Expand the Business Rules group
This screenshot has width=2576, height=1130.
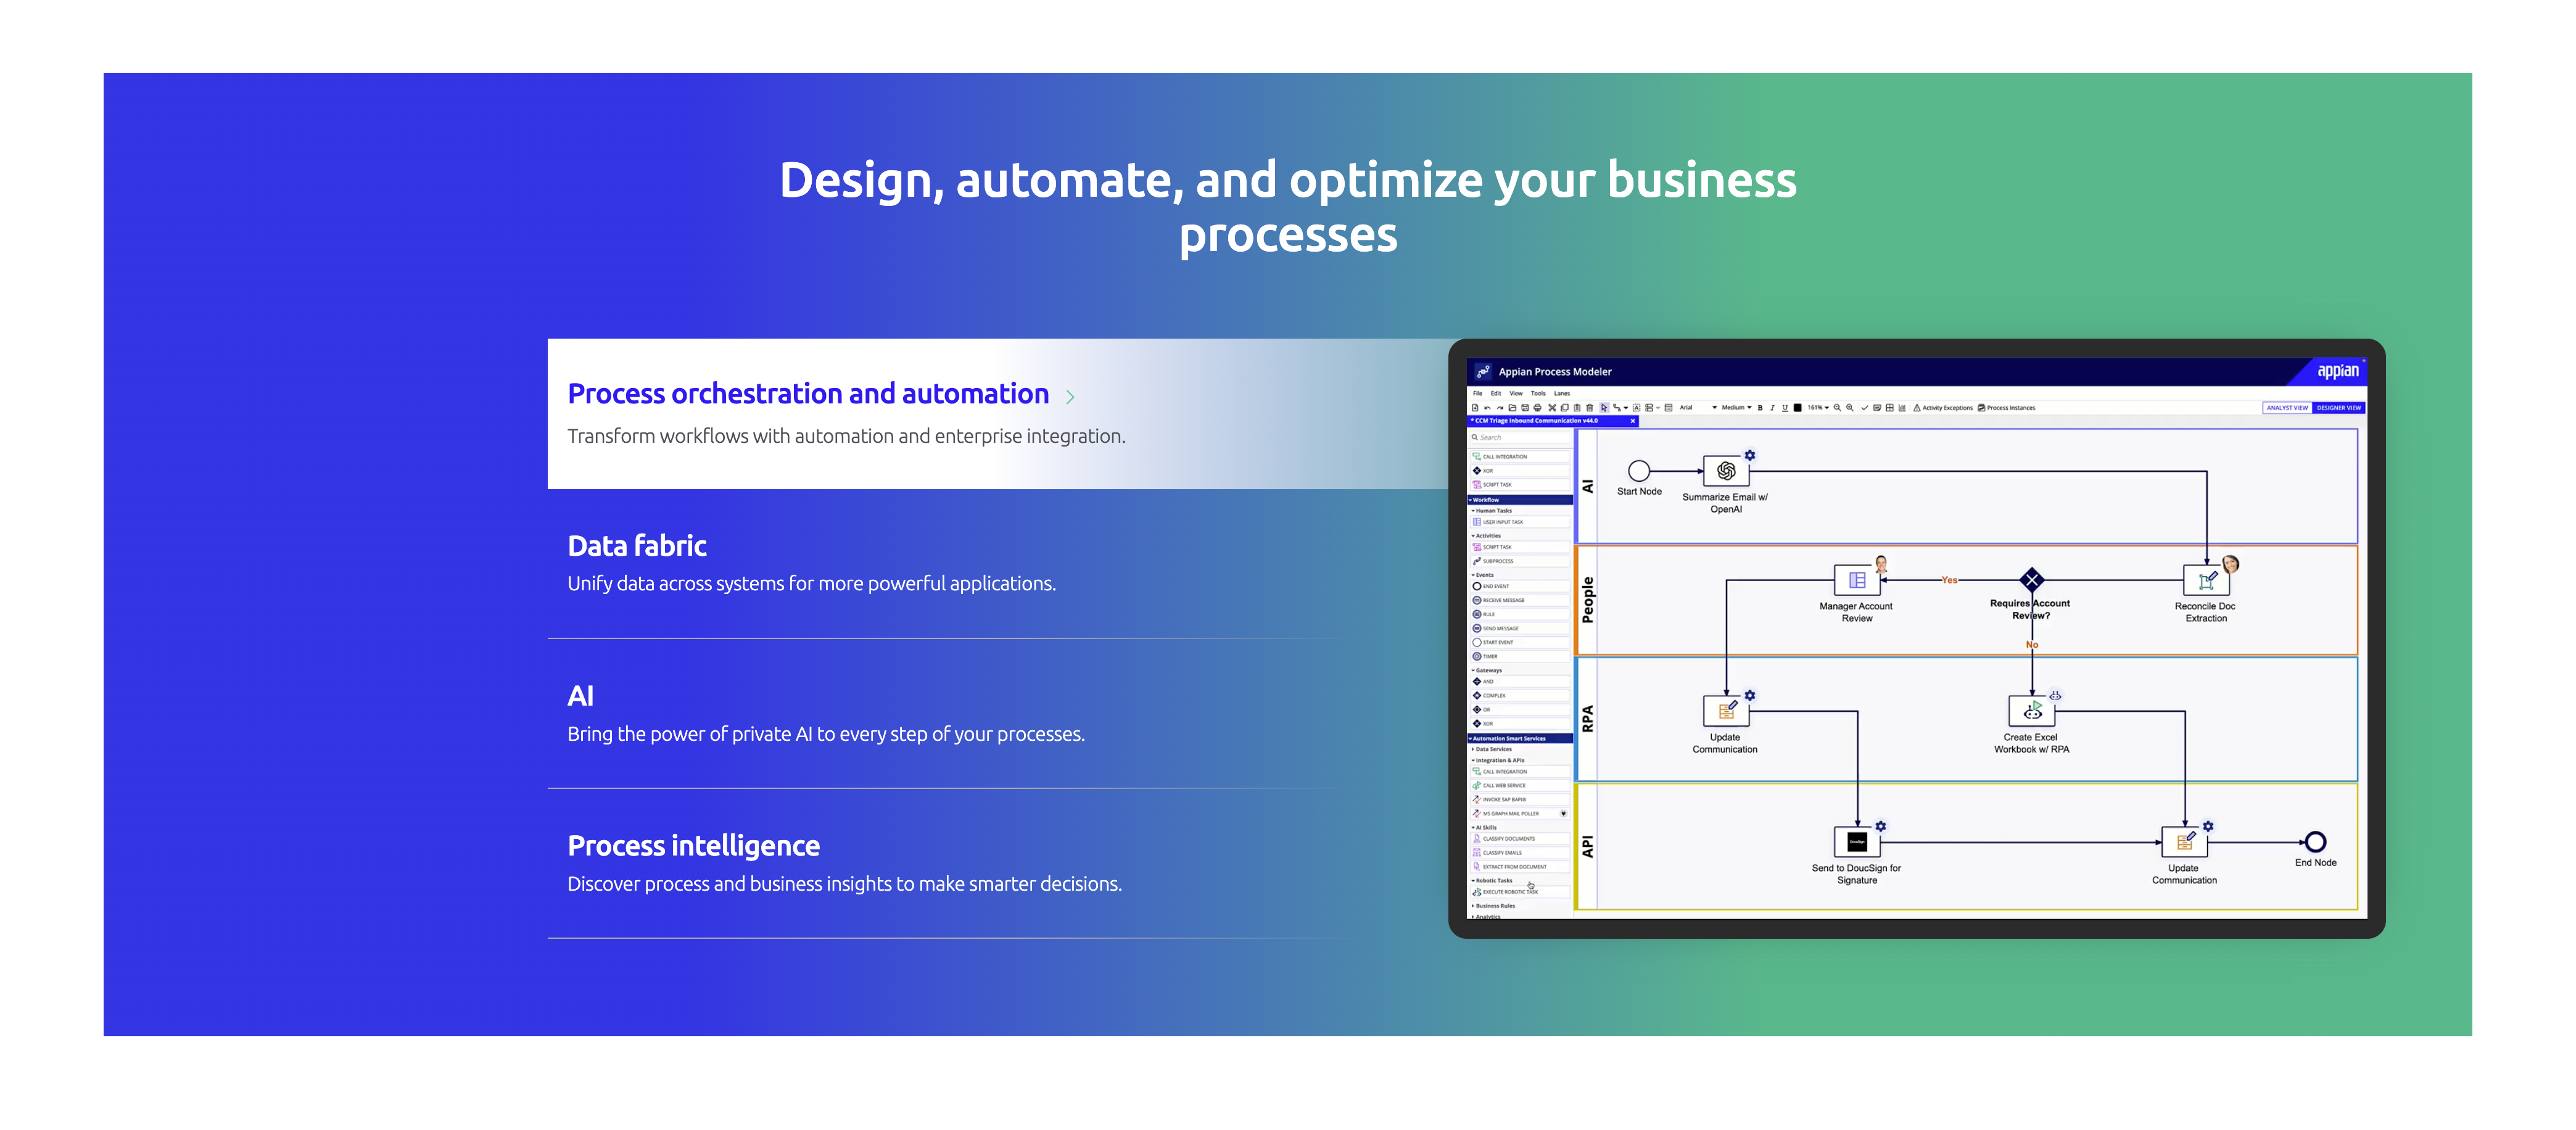[x=1494, y=906]
